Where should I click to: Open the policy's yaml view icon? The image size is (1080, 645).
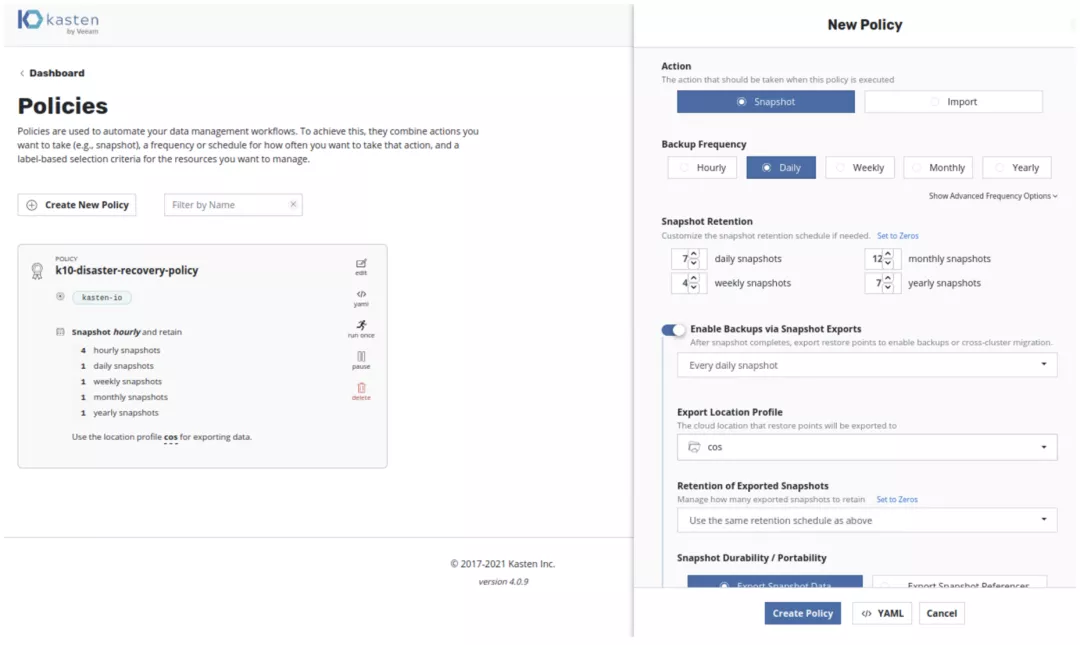pos(361,297)
